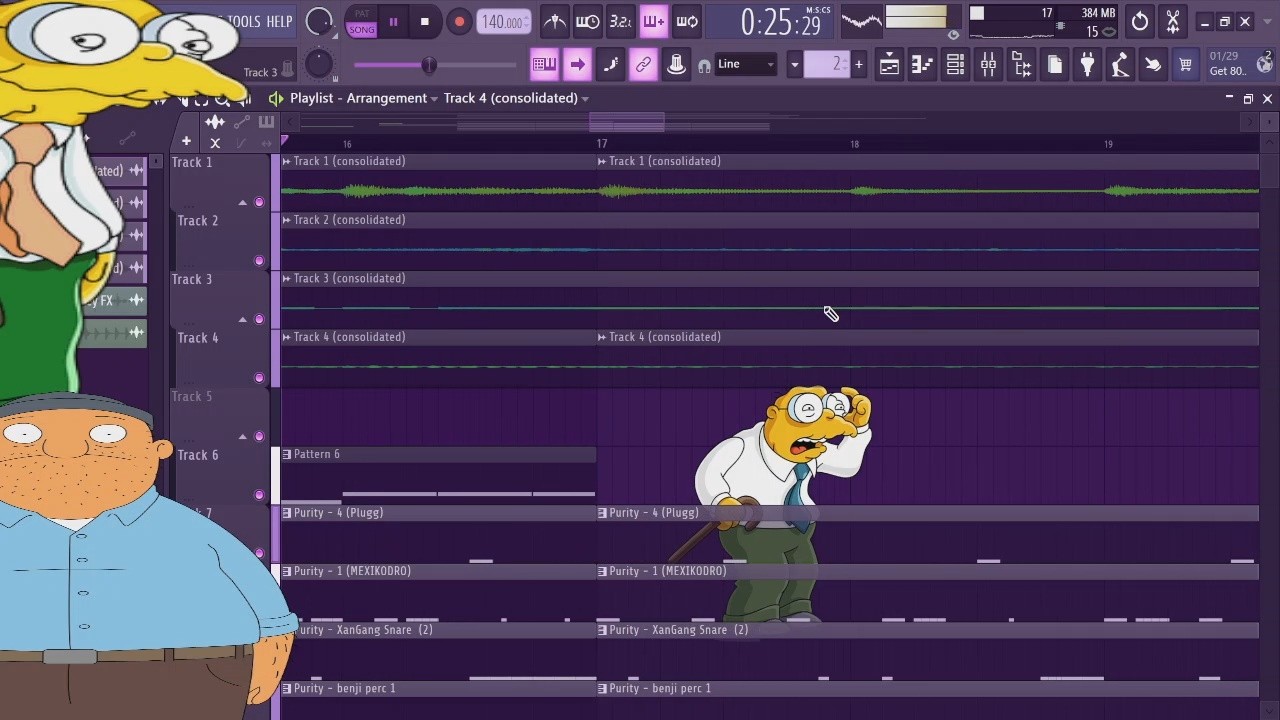
Task: Open the pattern selector dropdown arrow
Action: [795, 65]
